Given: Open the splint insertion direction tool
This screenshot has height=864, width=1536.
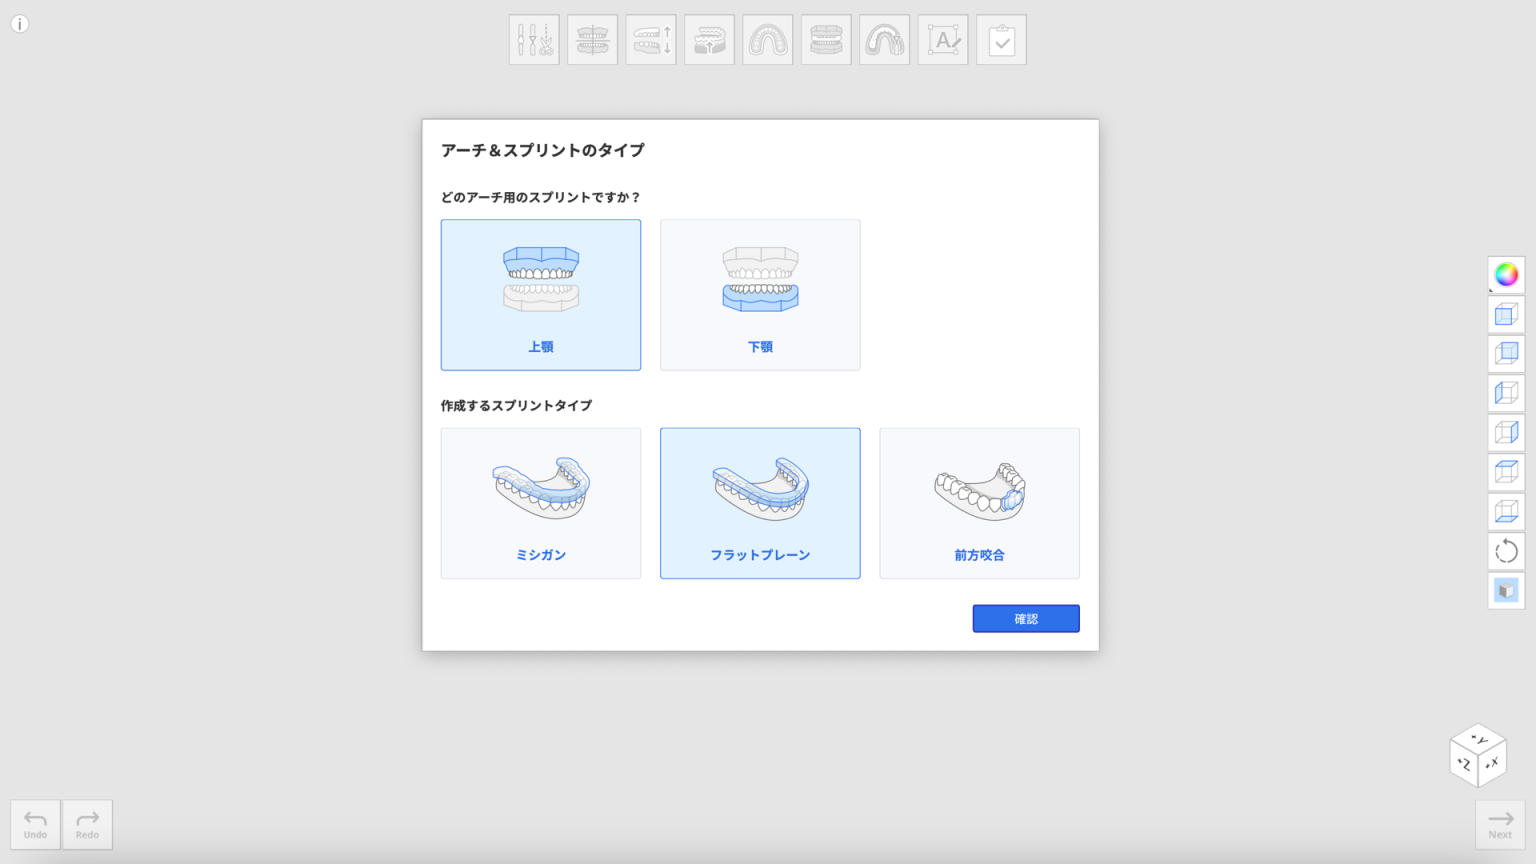Looking at the screenshot, I should pyautogui.click(x=709, y=39).
